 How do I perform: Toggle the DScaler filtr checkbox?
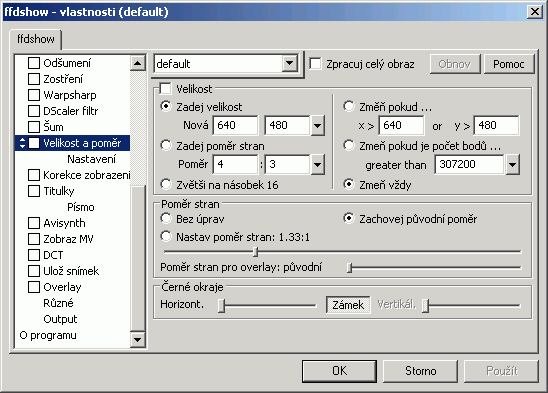coord(34,111)
